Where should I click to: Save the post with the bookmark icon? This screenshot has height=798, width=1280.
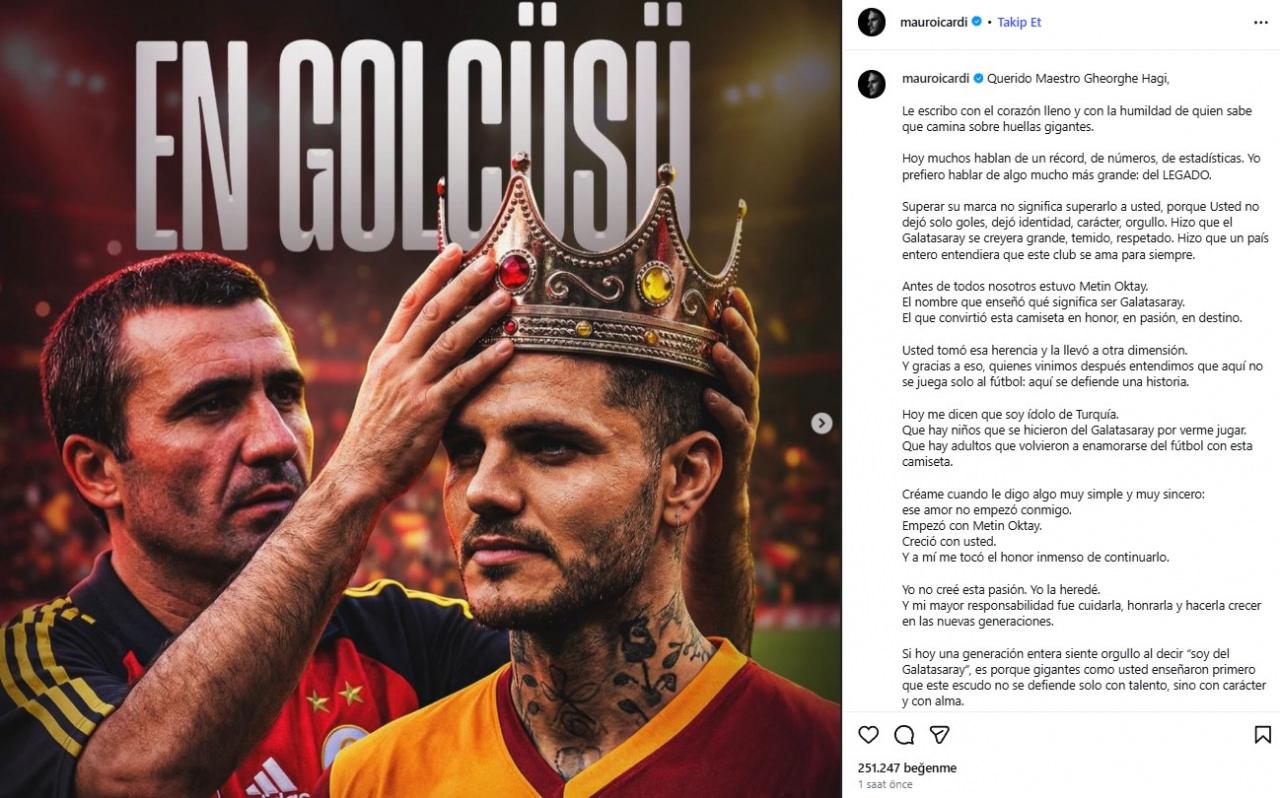click(x=1263, y=735)
